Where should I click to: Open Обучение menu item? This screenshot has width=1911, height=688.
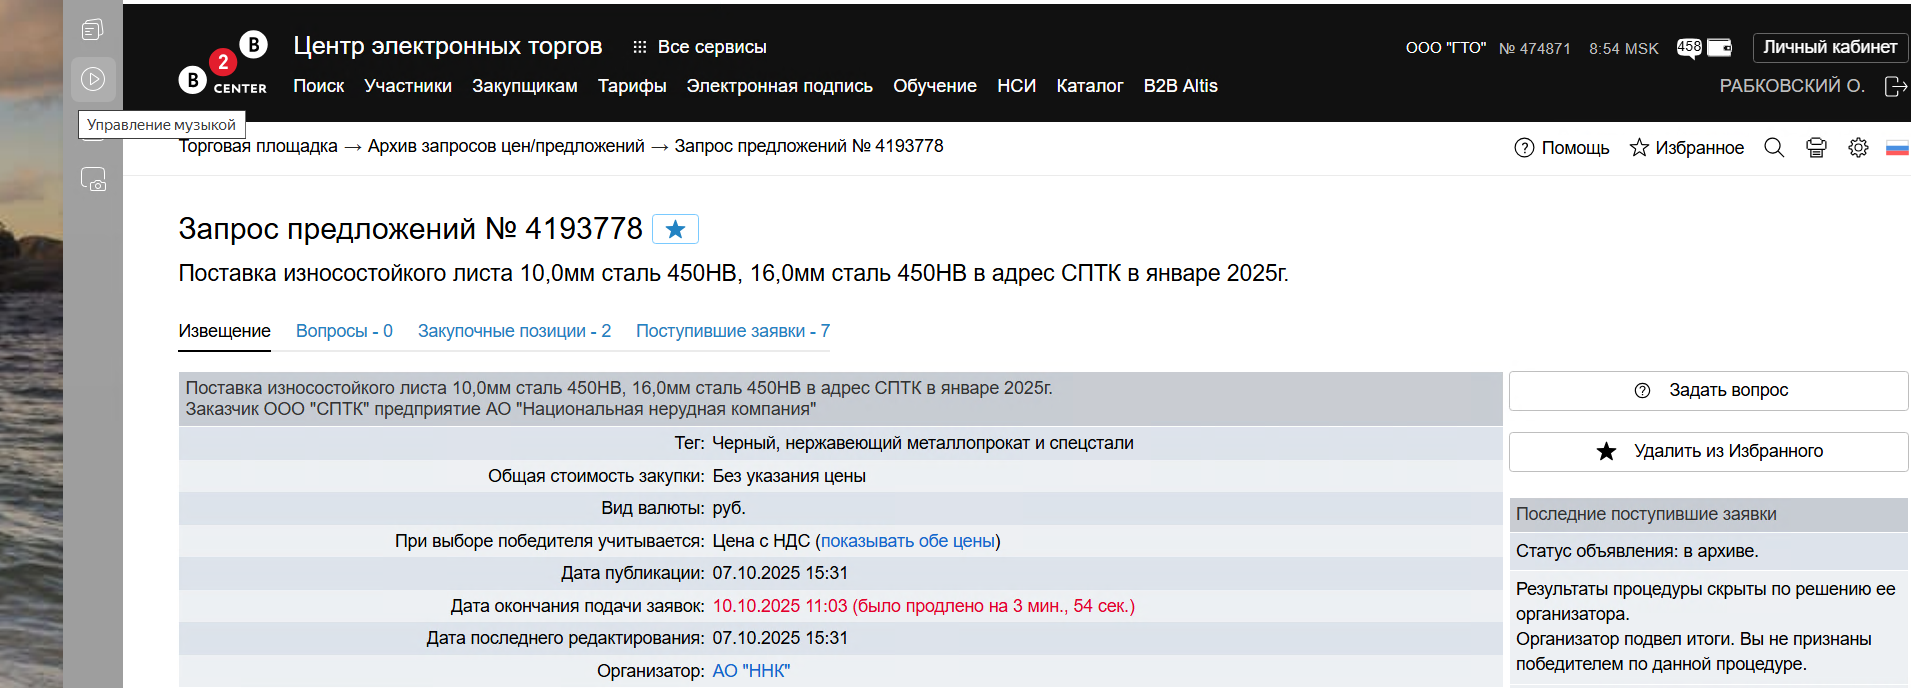935,86
